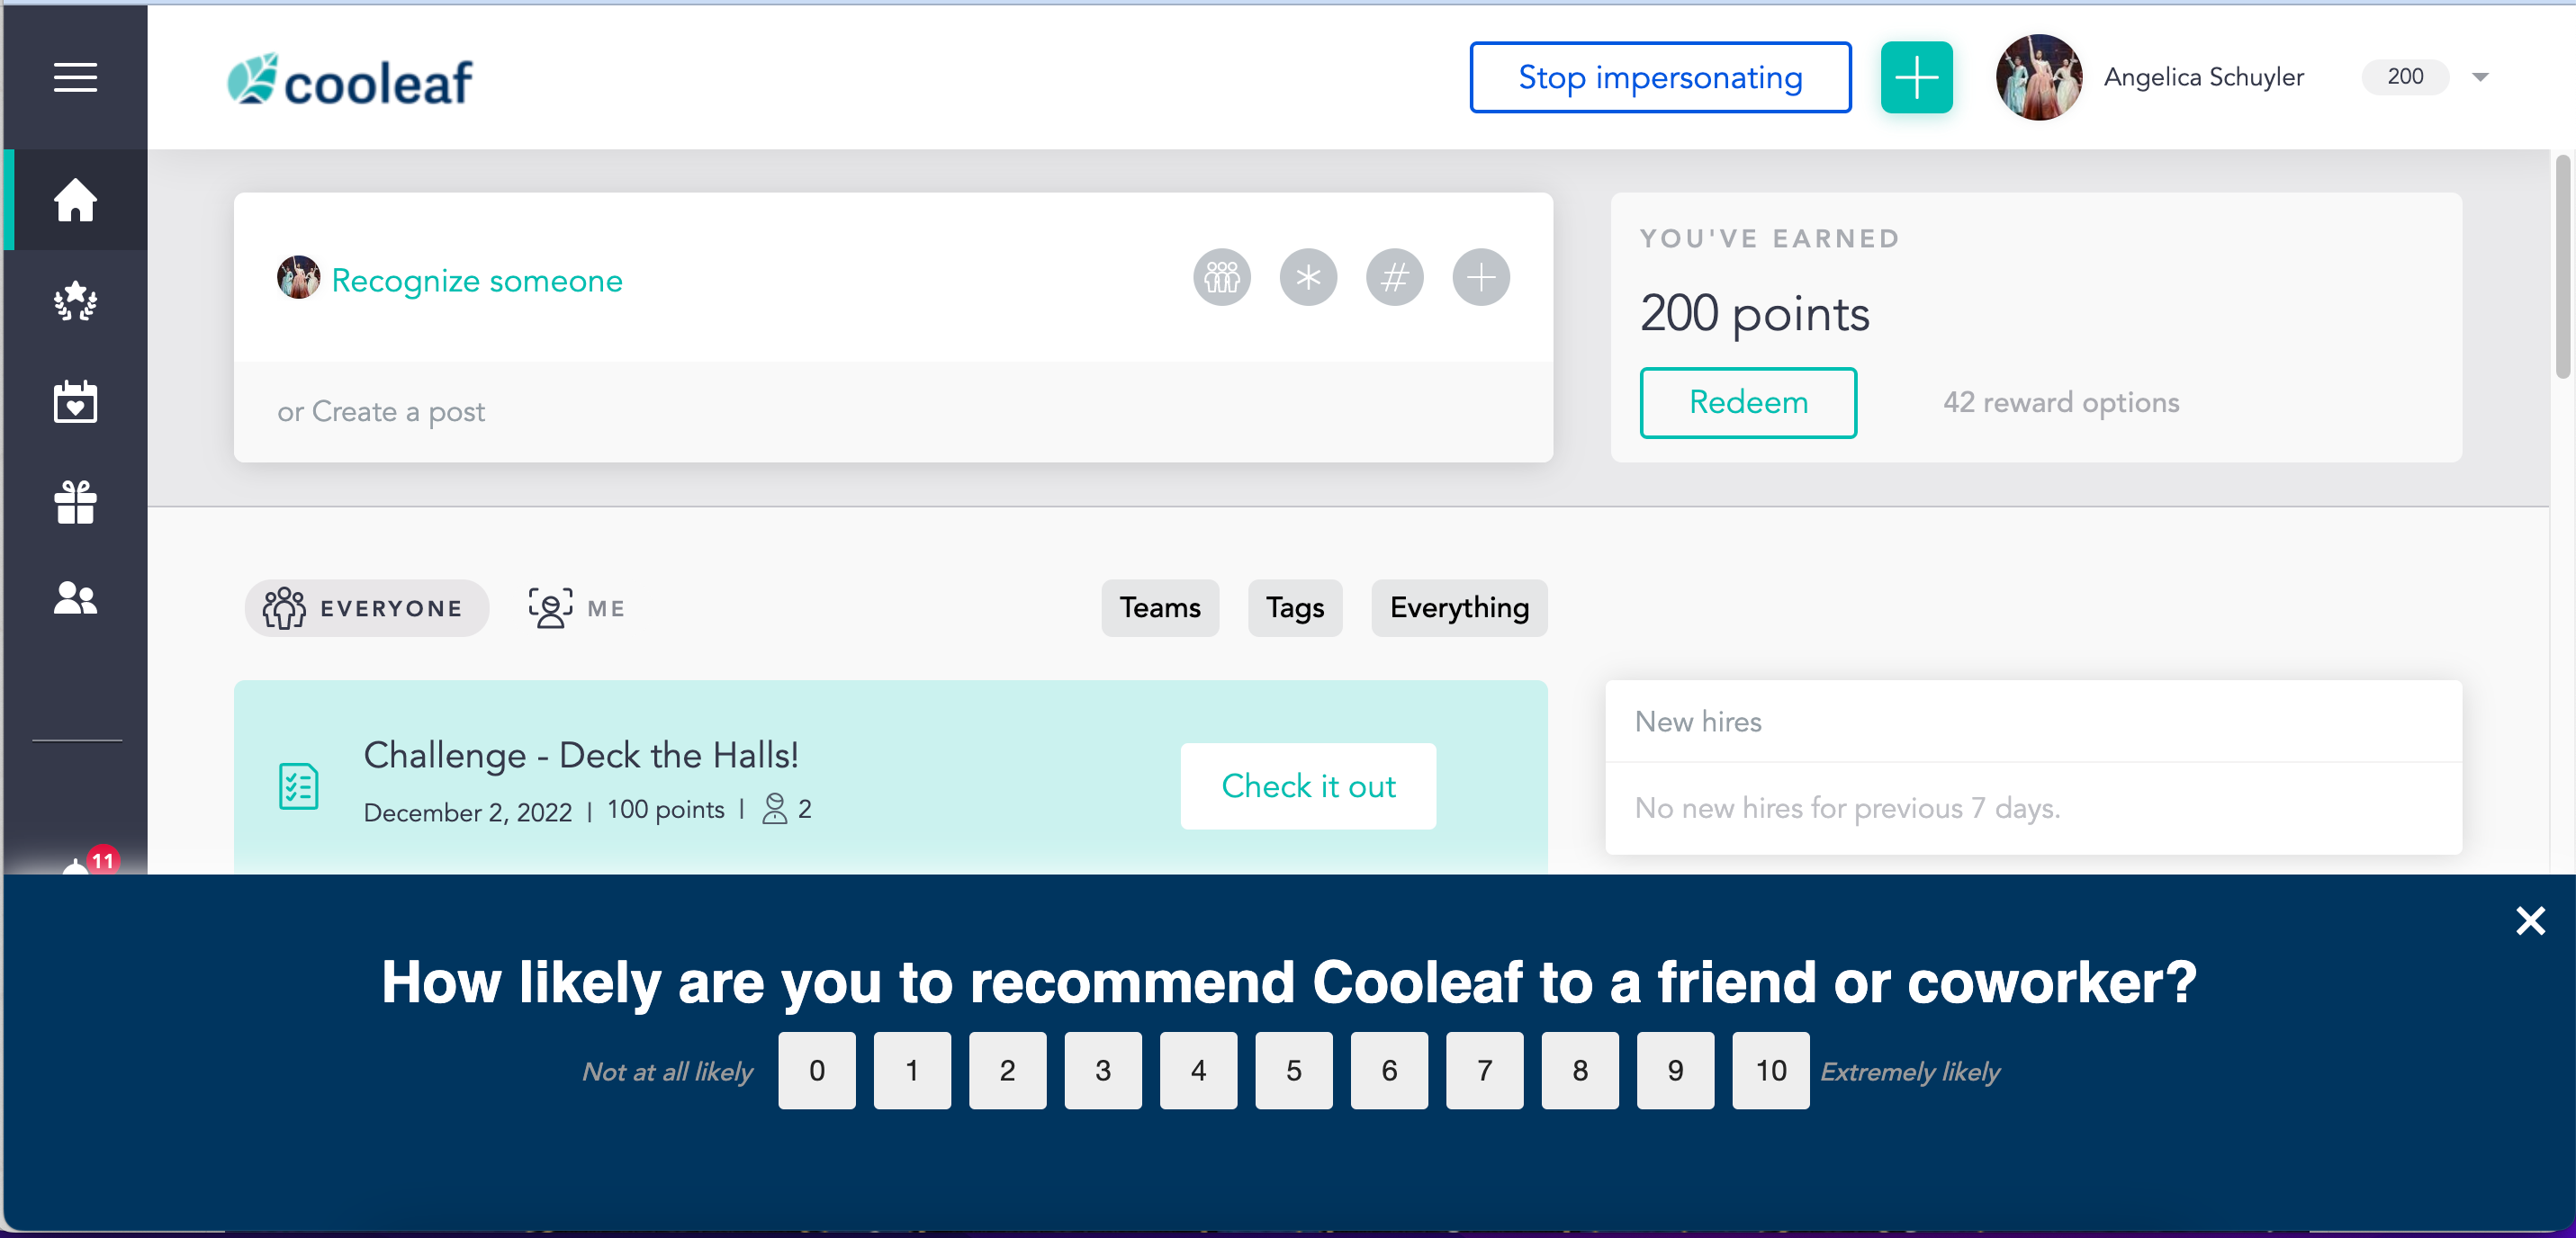This screenshot has width=2576, height=1238.
Task: Select the Everything feed filter
Action: (x=1458, y=608)
